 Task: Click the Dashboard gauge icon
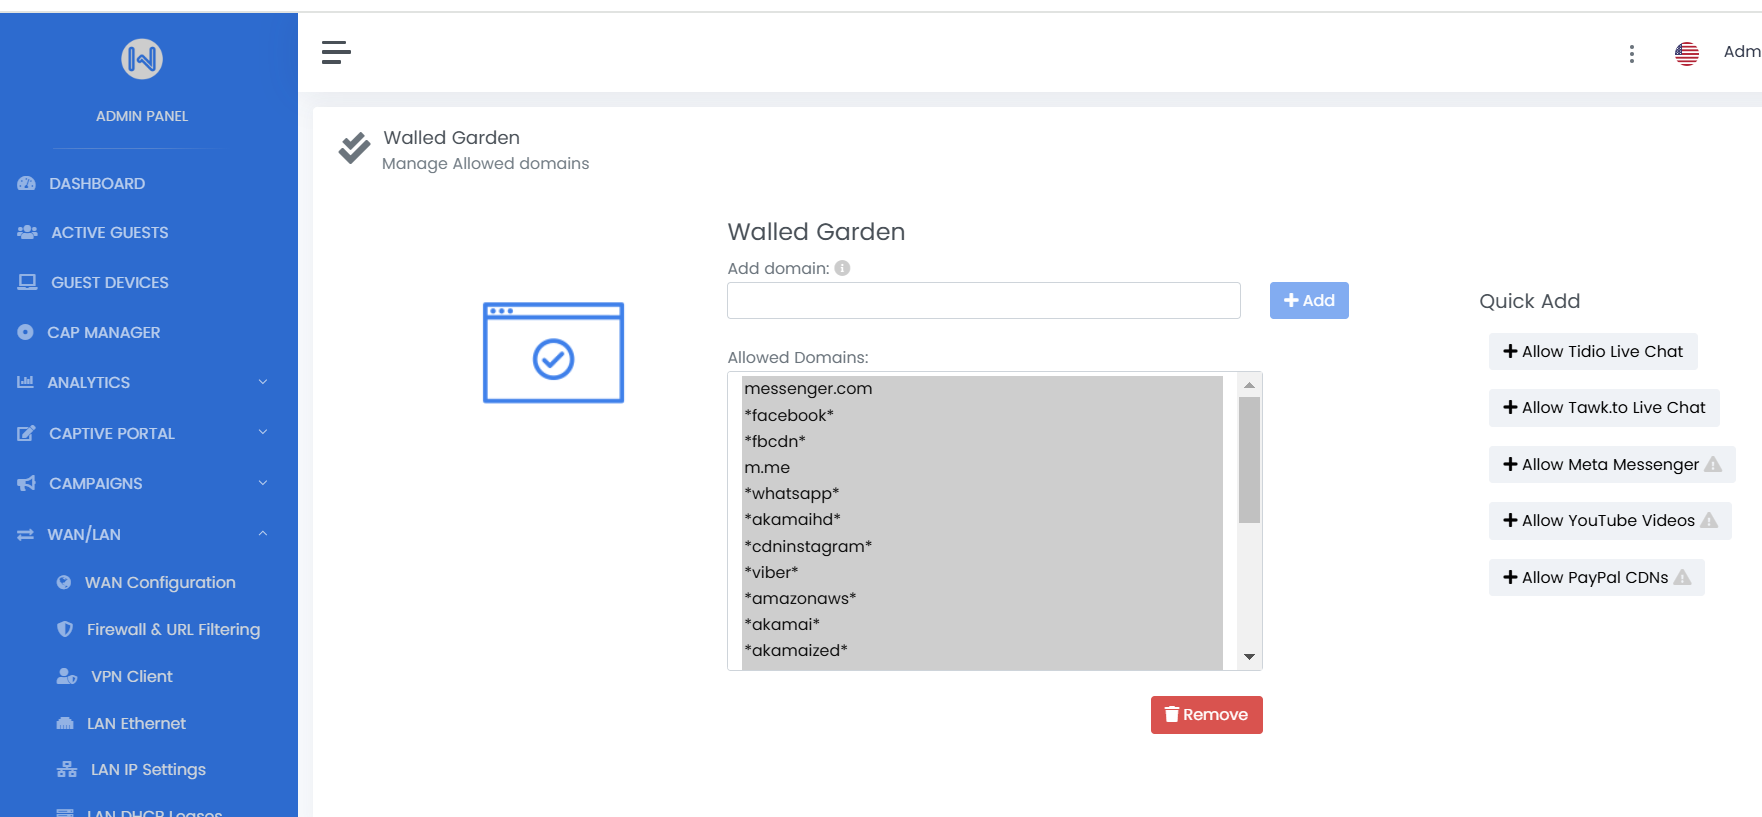click(x=27, y=184)
